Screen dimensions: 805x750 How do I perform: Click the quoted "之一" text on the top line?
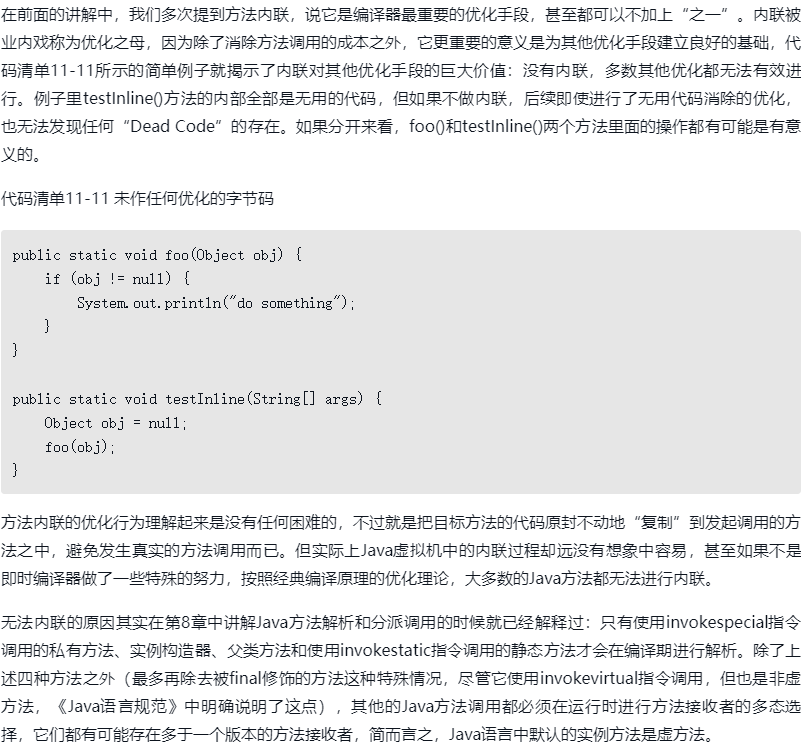(708, 15)
